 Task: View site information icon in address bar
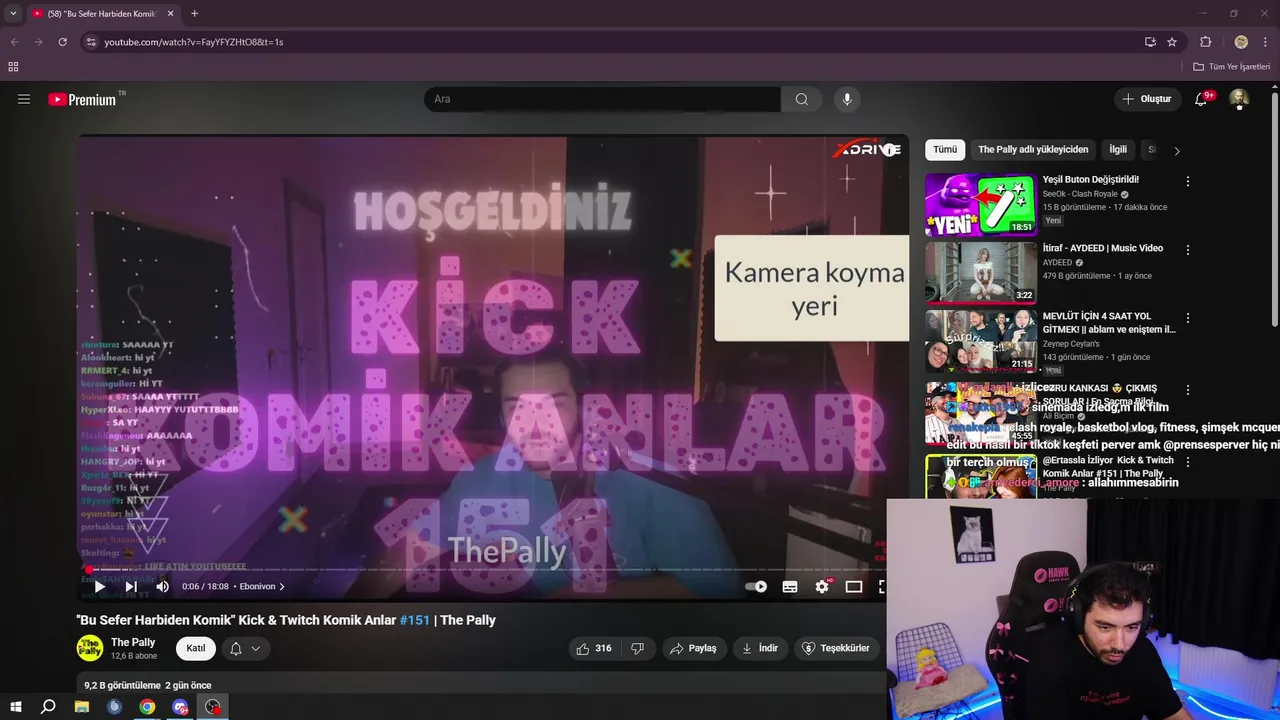pyautogui.click(x=91, y=42)
